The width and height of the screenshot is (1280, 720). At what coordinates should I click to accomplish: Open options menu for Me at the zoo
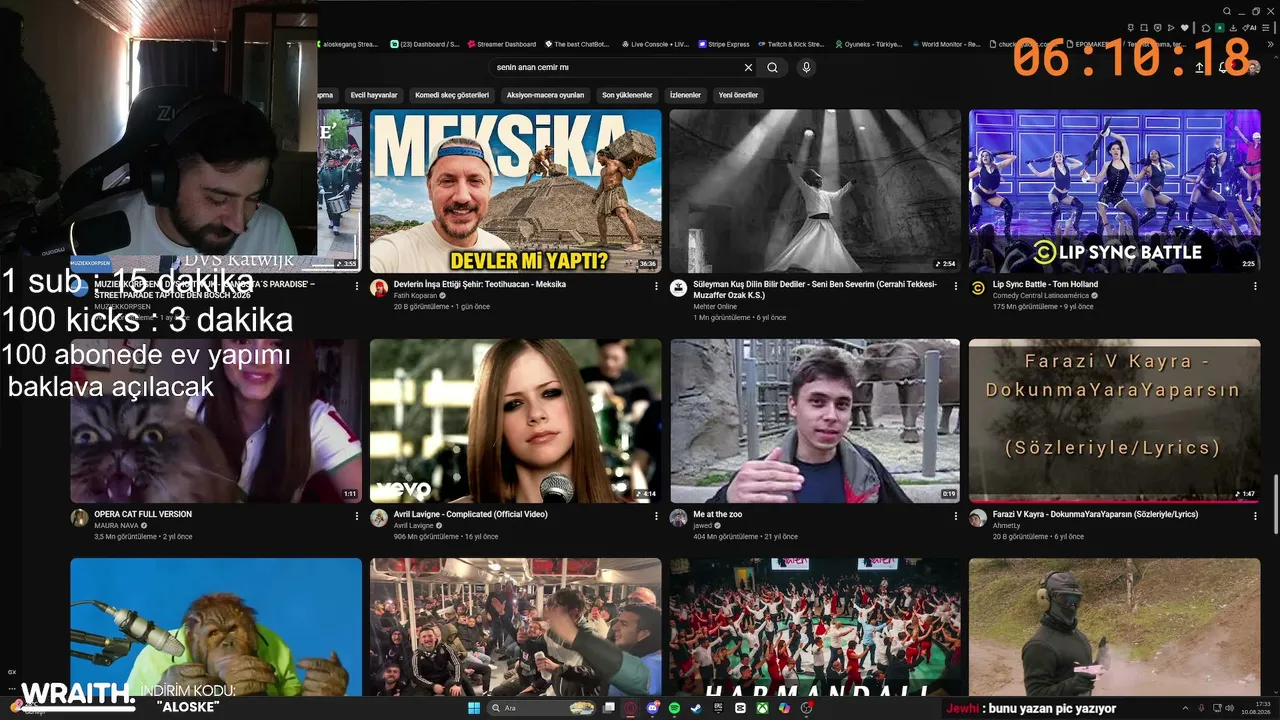955,516
